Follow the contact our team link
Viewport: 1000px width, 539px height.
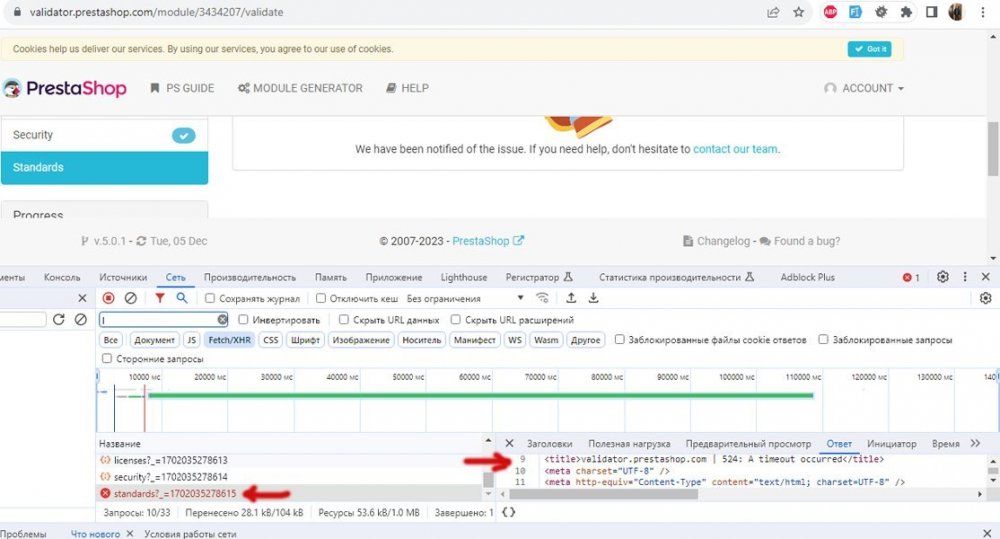point(735,149)
